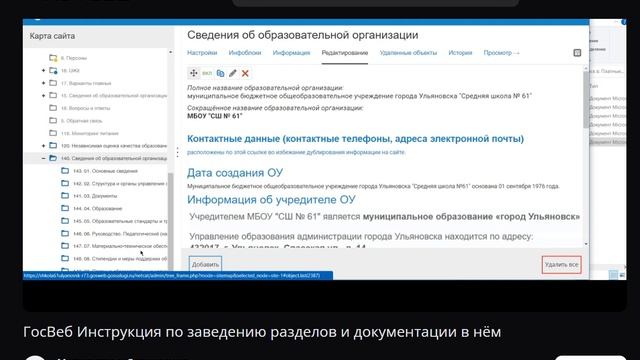
Task: Click the red X delete icon
Action: point(245,73)
